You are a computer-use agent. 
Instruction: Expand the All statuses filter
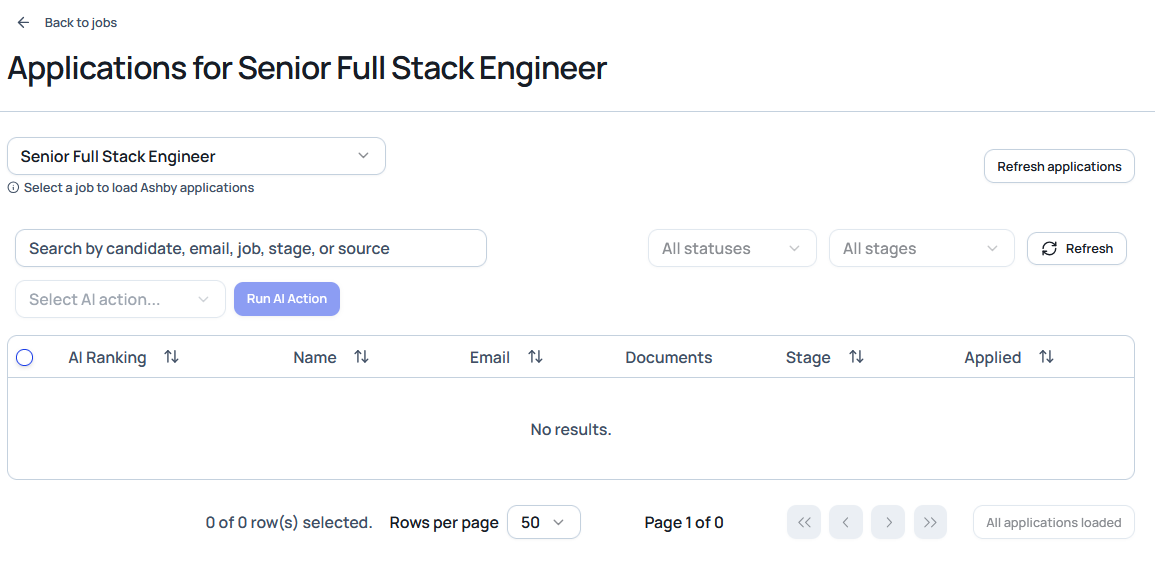732,249
